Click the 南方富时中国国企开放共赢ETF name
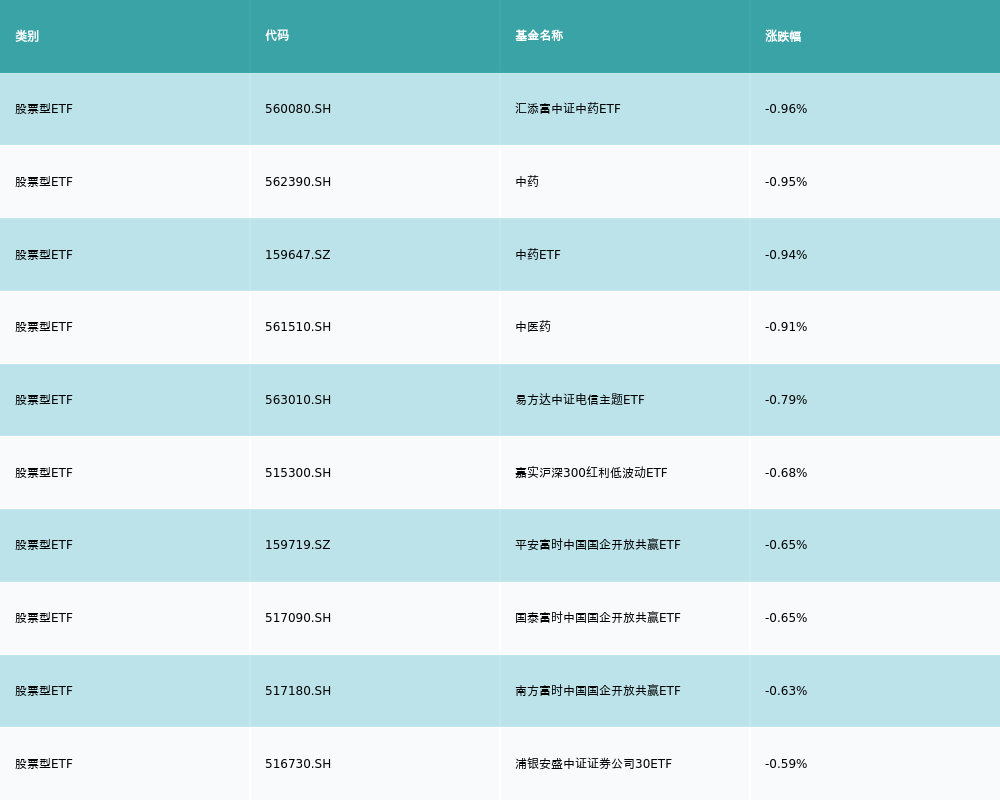 pyautogui.click(x=598, y=691)
